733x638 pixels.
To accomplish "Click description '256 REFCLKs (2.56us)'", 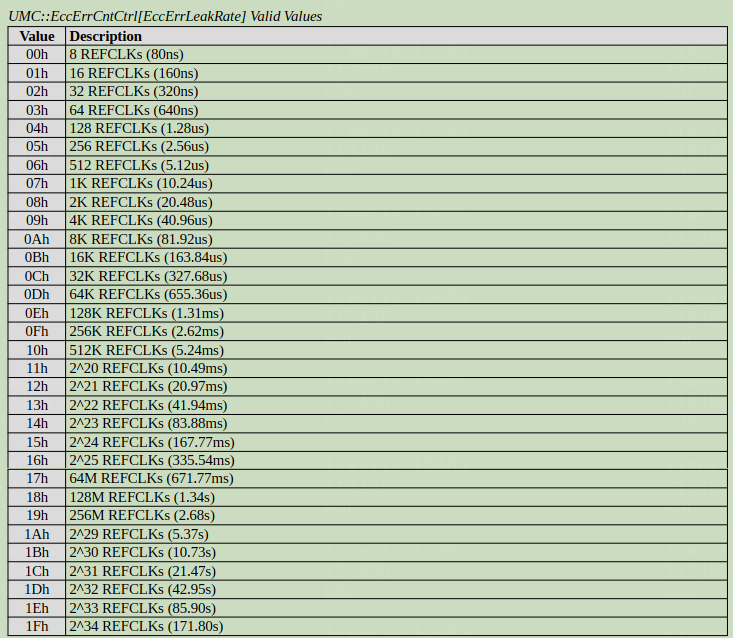I will click(139, 147).
